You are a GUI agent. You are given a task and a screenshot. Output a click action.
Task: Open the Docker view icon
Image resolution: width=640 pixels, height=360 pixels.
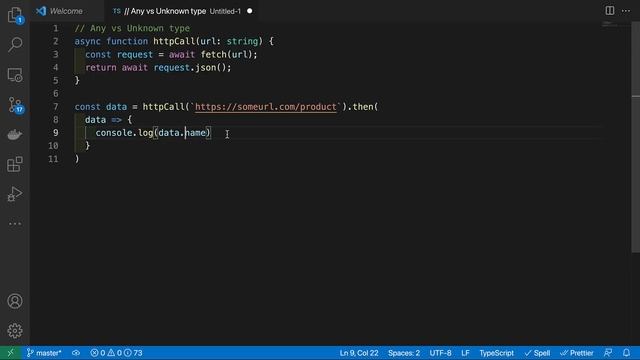click(15, 134)
